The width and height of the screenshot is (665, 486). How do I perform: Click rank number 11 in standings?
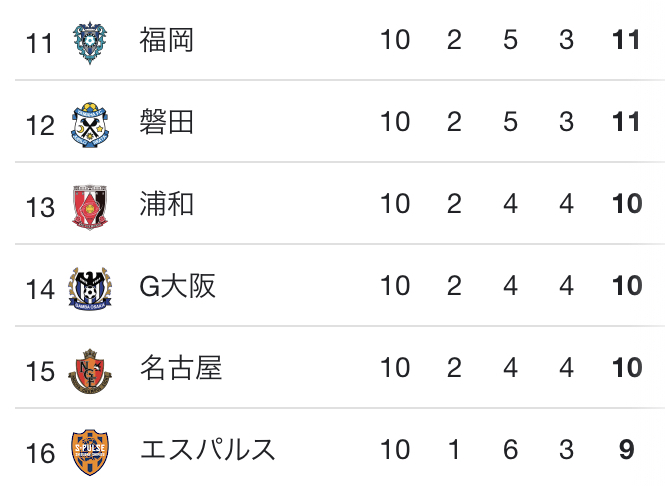pyautogui.click(x=39, y=44)
